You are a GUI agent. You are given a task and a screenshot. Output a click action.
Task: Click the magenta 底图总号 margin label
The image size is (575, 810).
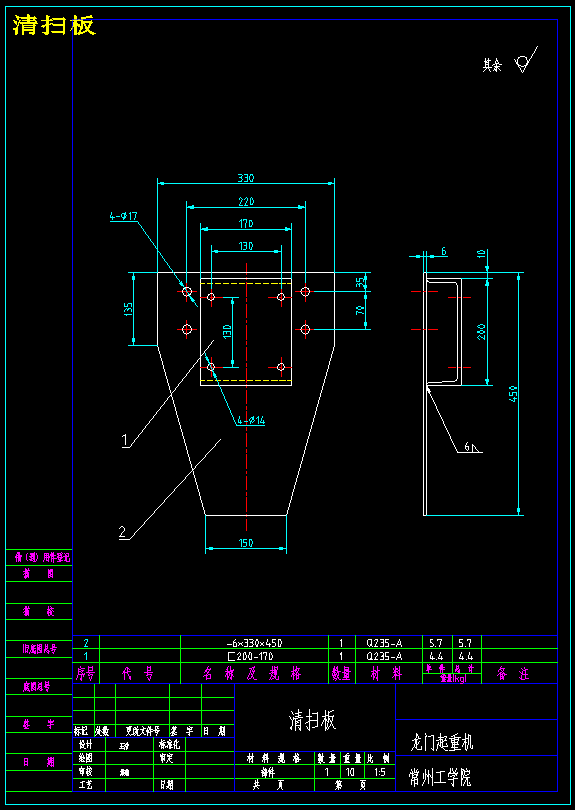pos(36,687)
